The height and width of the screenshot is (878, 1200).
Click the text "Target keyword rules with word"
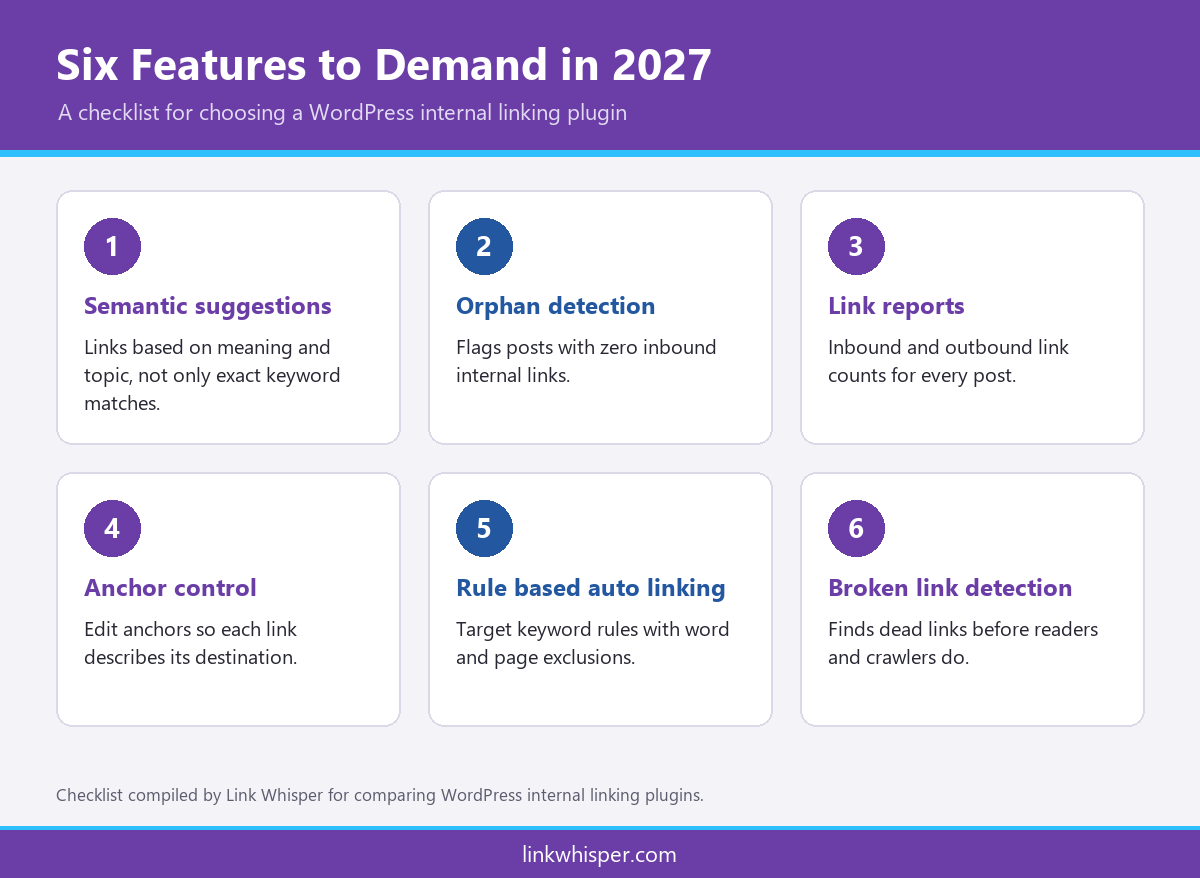tap(593, 630)
